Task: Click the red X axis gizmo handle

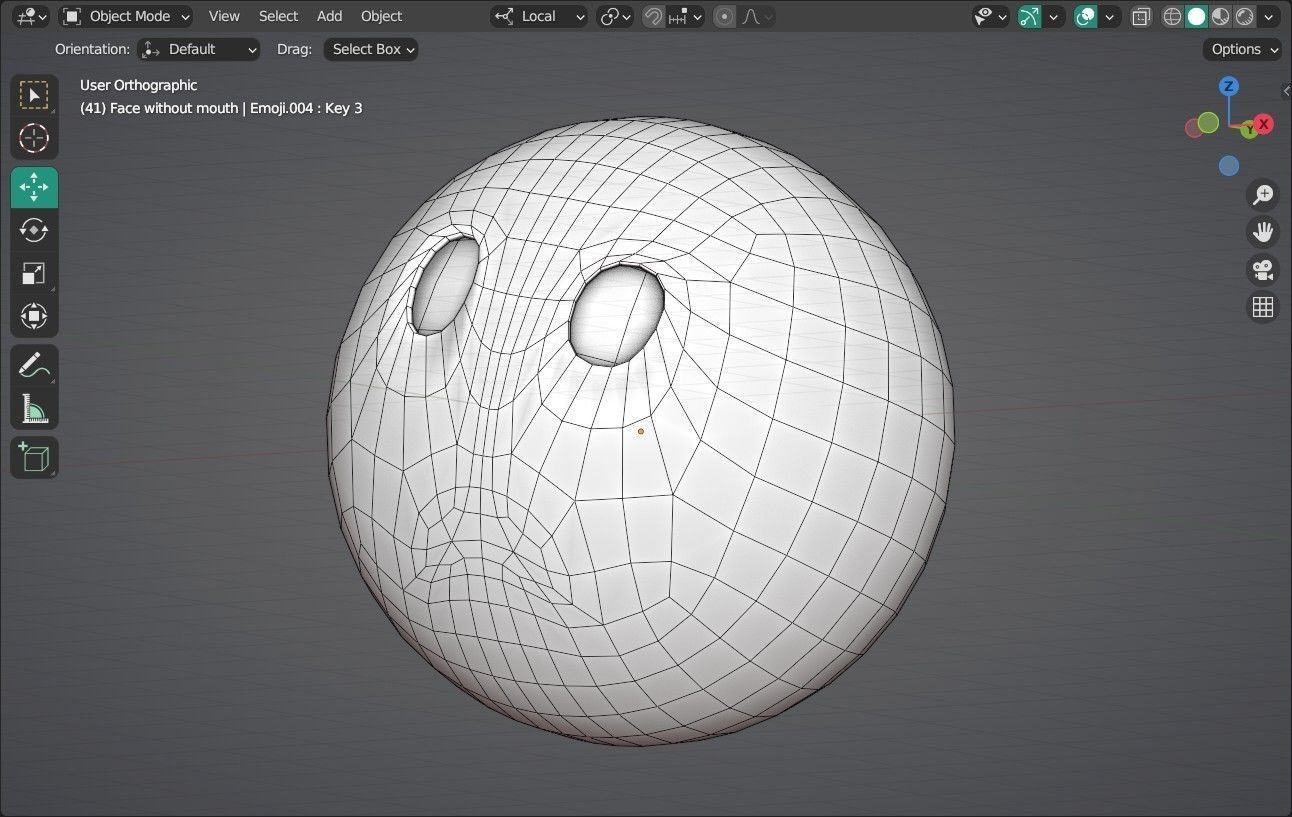Action: pos(1264,124)
